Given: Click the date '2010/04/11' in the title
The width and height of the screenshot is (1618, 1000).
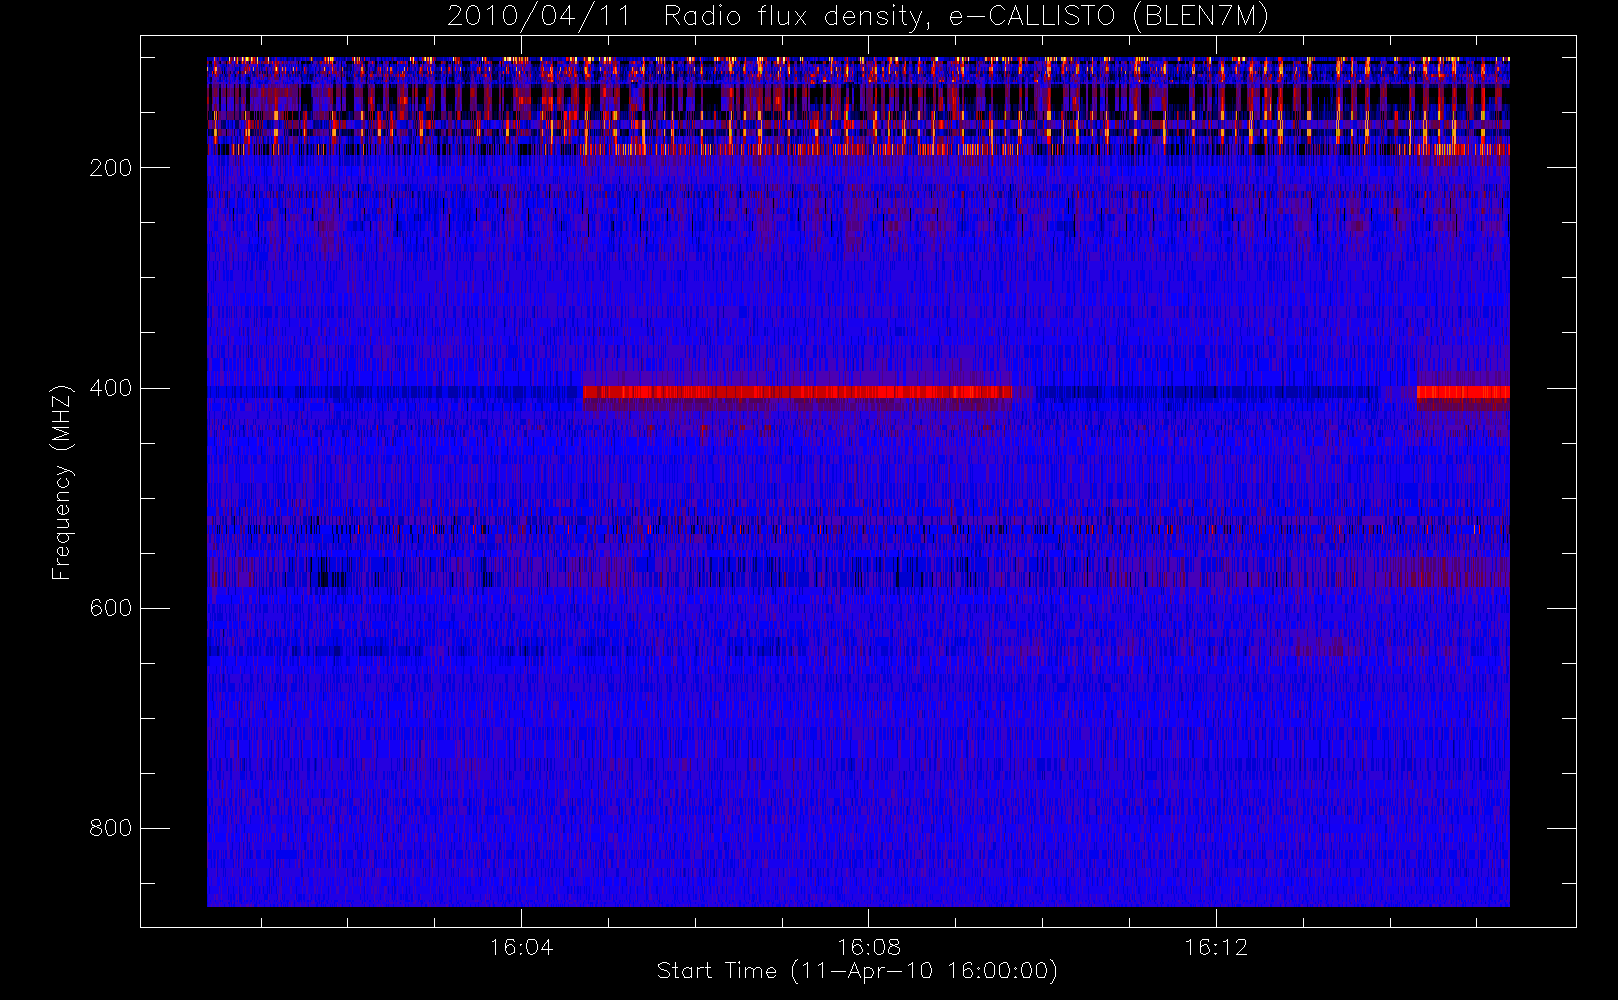Looking at the screenshot, I should pos(539,17).
